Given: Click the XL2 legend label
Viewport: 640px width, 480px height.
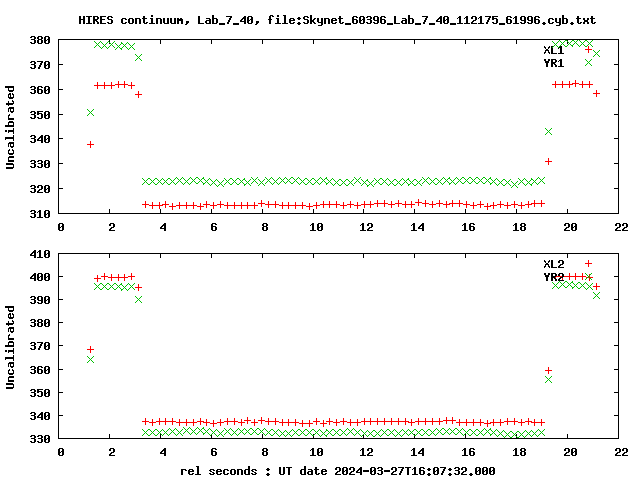Looking at the screenshot, I should 553,264.
